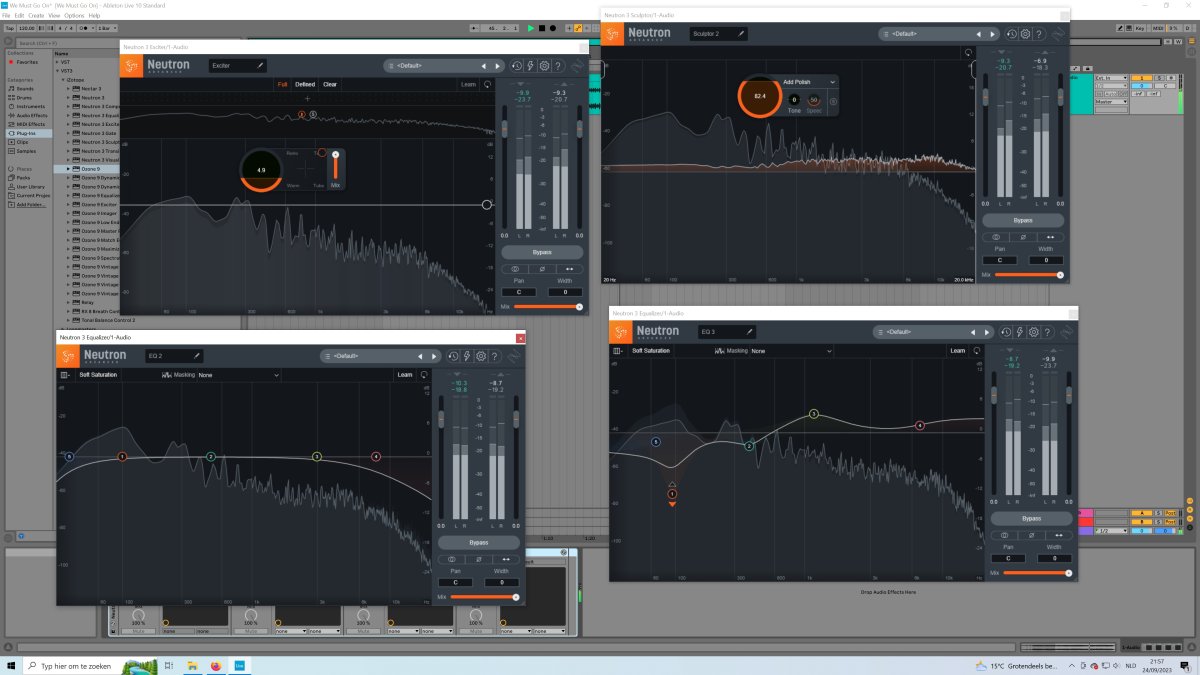Toggle channel swap arrows in Sculptor window
Screen dimensions: 1200x675
(1049, 237)
